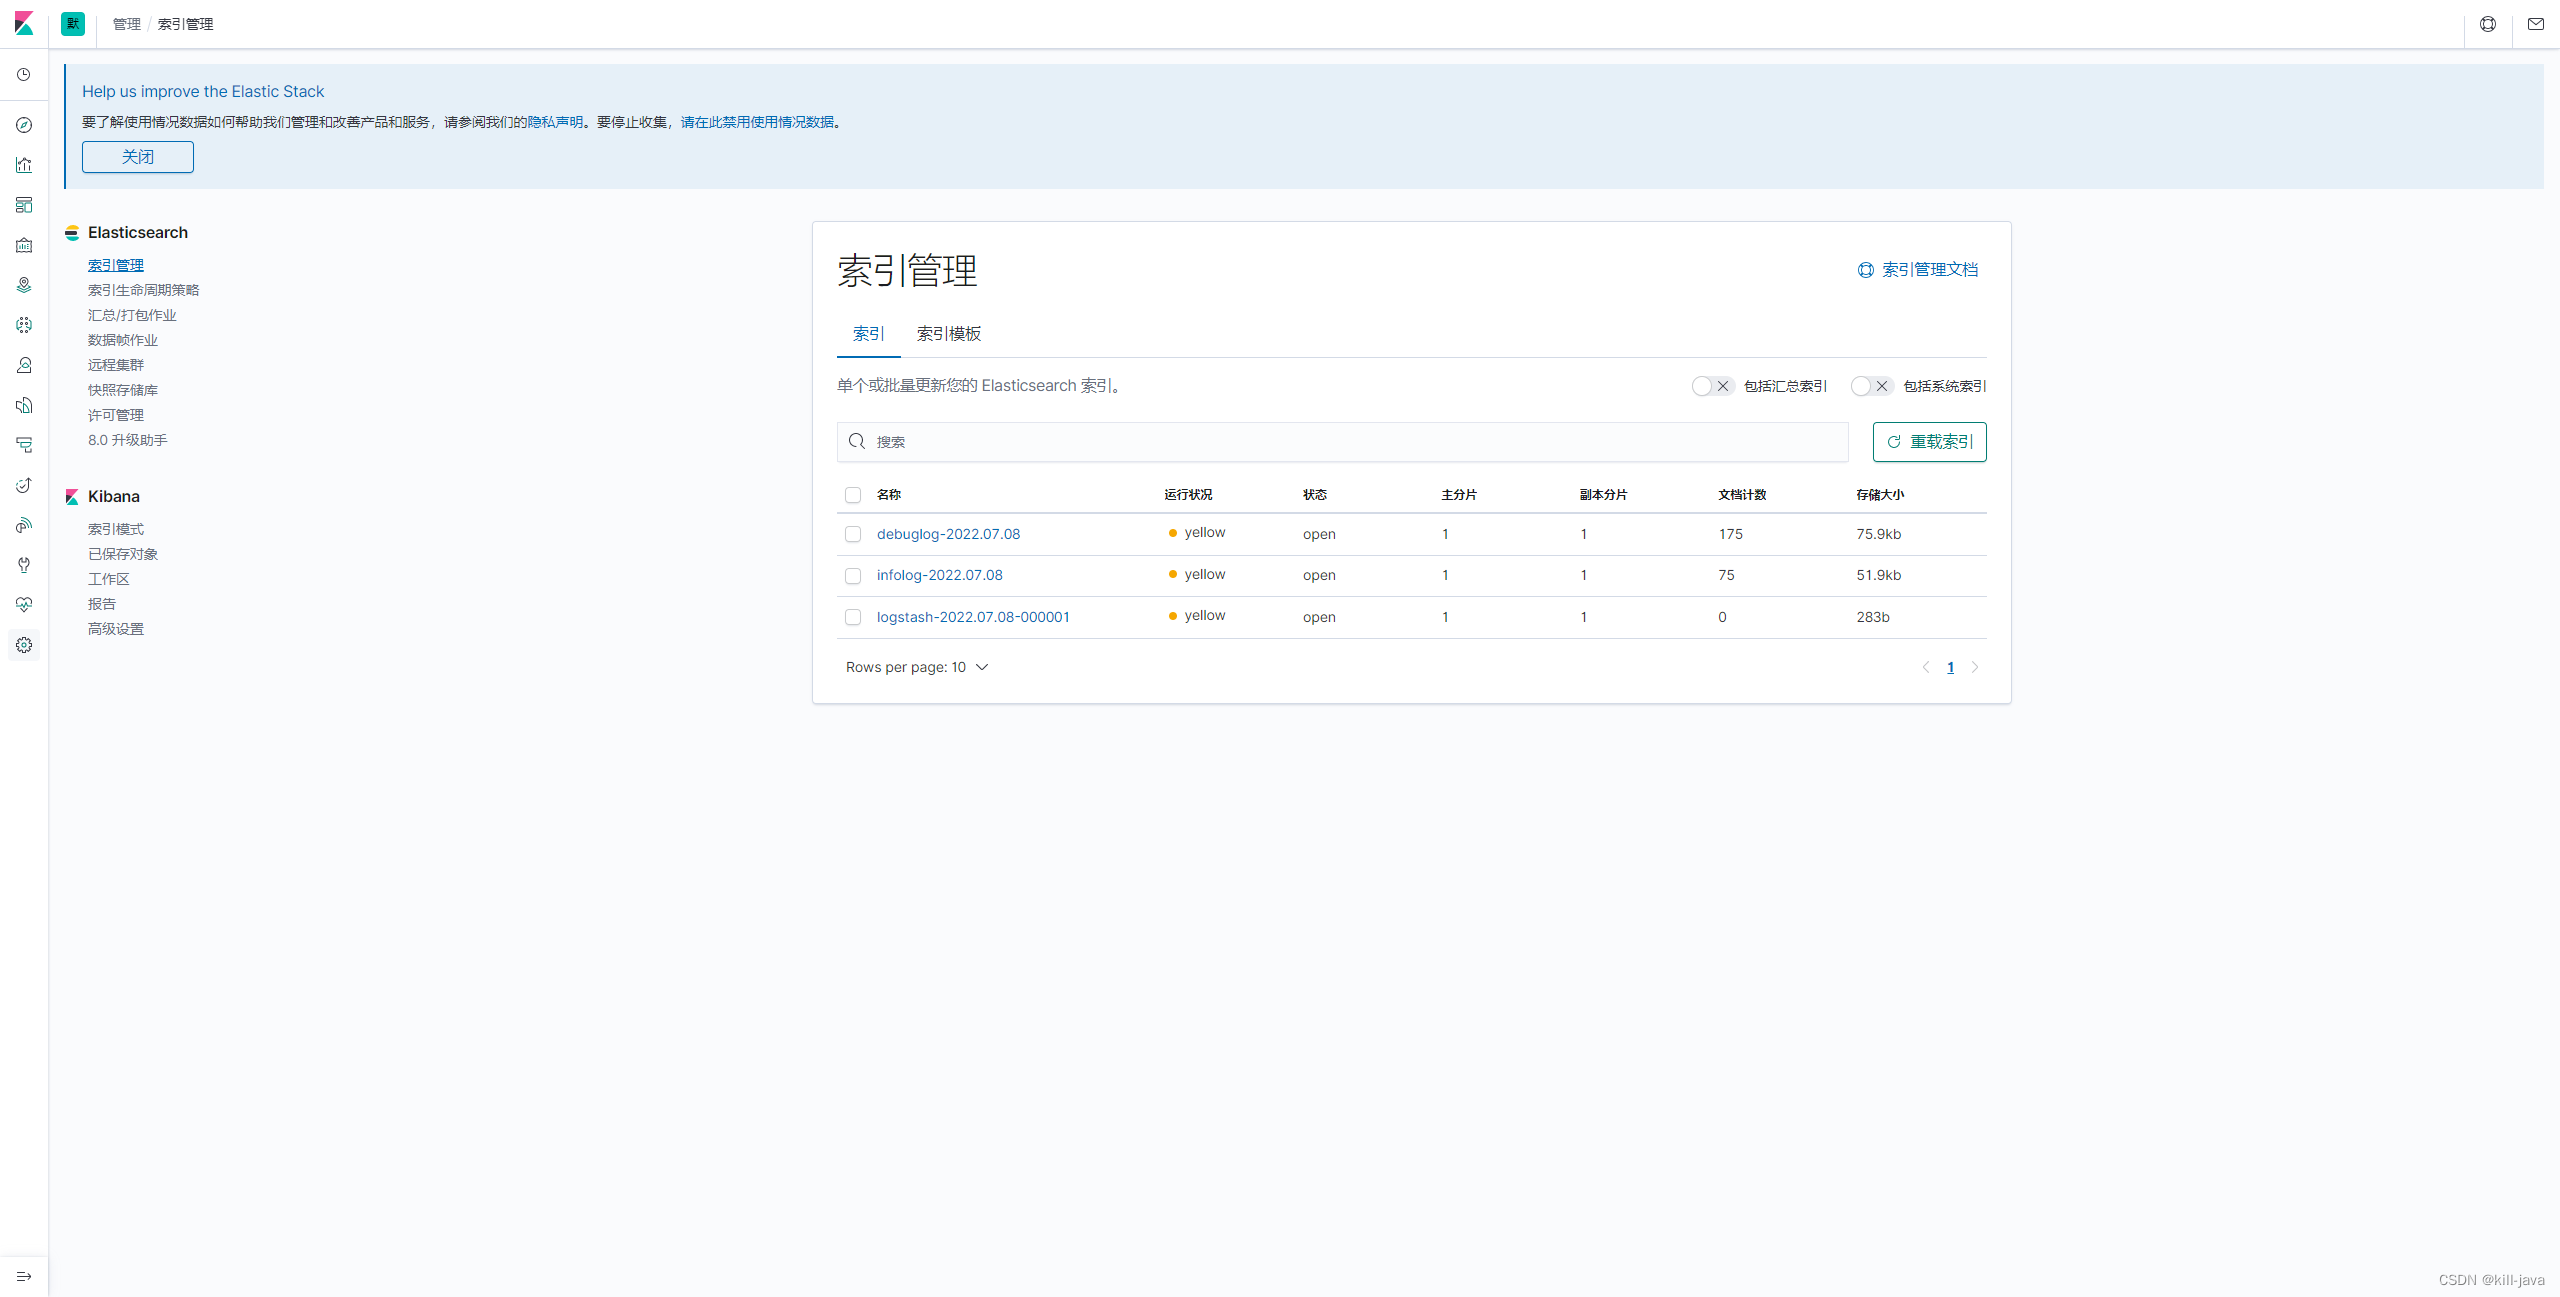Click 管理 in the breadcrumb
Screen dimensions: 2560x1297
[x=127, y=24]
